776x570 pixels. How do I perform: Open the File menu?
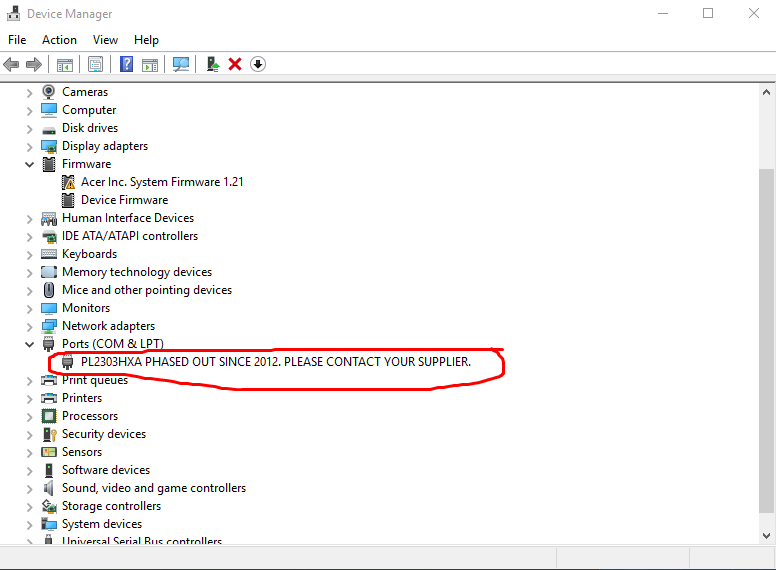17,40
